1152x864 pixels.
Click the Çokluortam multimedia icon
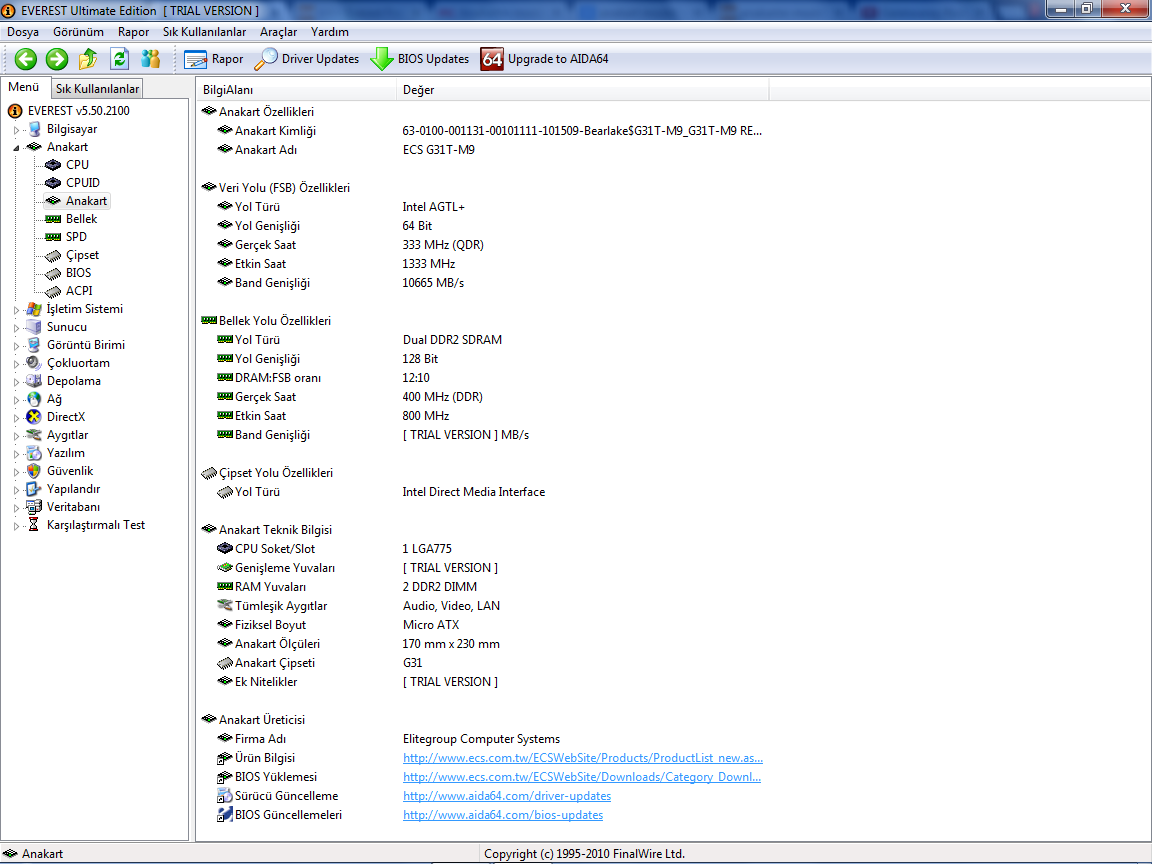click(34, 363)
